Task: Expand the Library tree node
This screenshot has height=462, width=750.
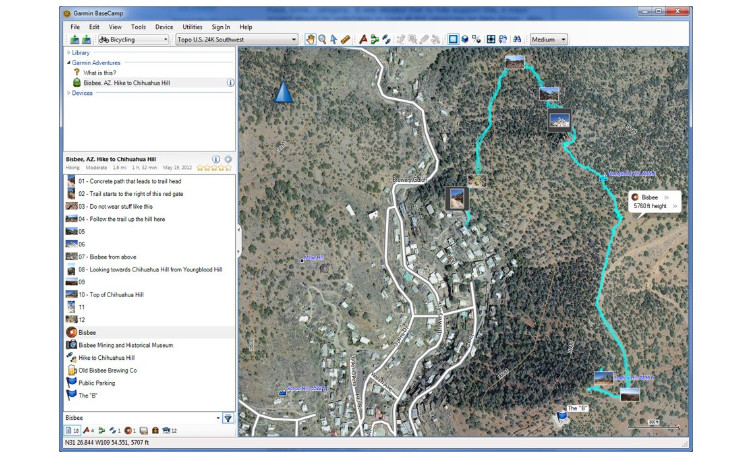Action: coord(68,53)
